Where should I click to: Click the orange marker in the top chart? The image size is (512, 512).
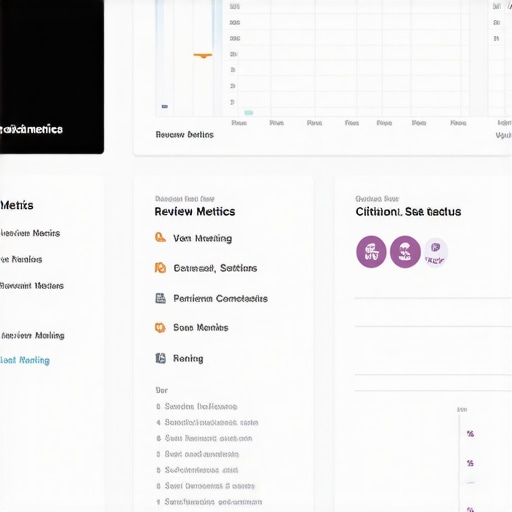coord(203,55)
